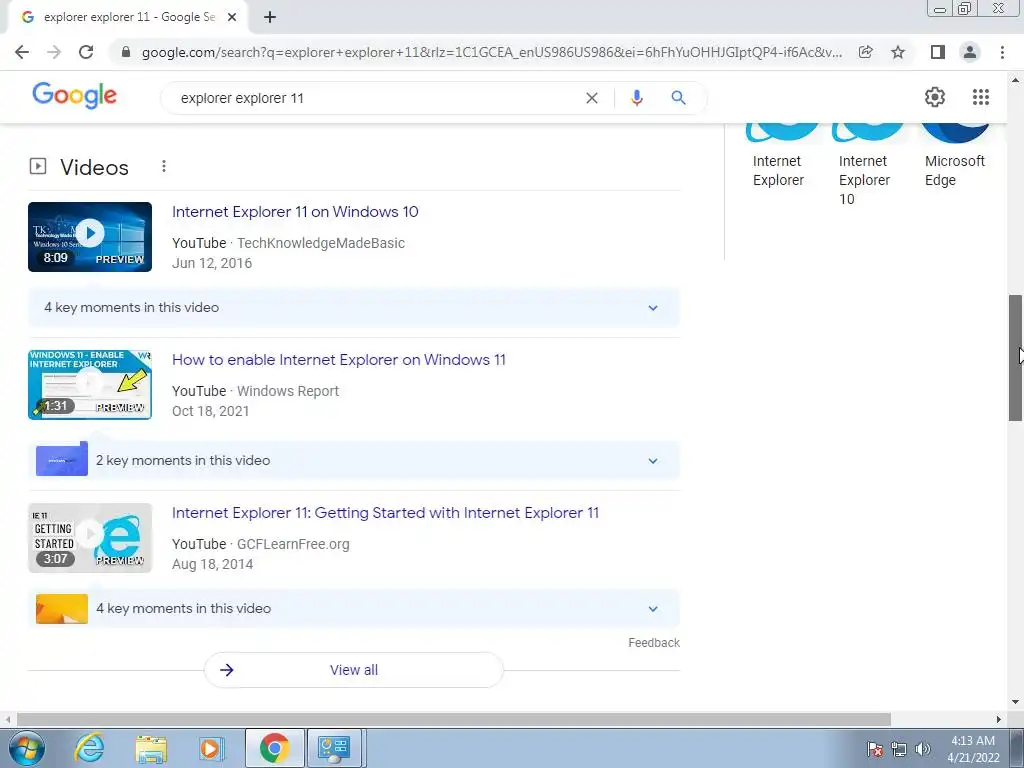The height and width of the screenshot is (768, 1024).
Task: Open the Chrome profile avatar
Action: (x=970, y=52)
